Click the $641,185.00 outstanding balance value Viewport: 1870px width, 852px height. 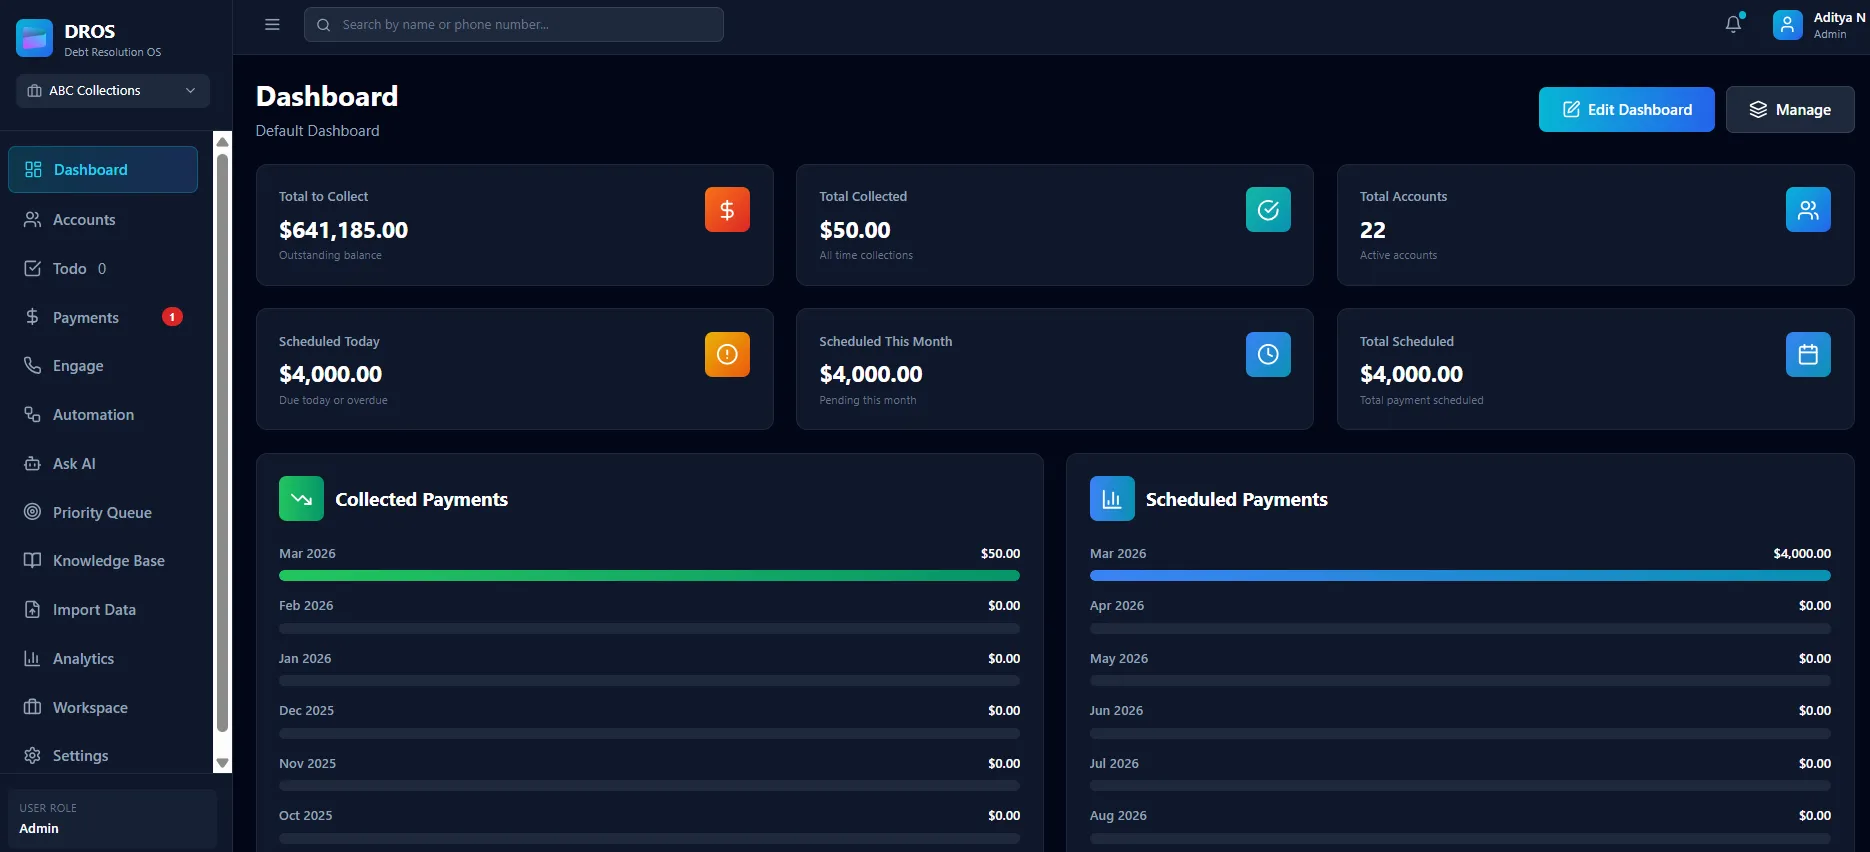(x=344, y=231)
